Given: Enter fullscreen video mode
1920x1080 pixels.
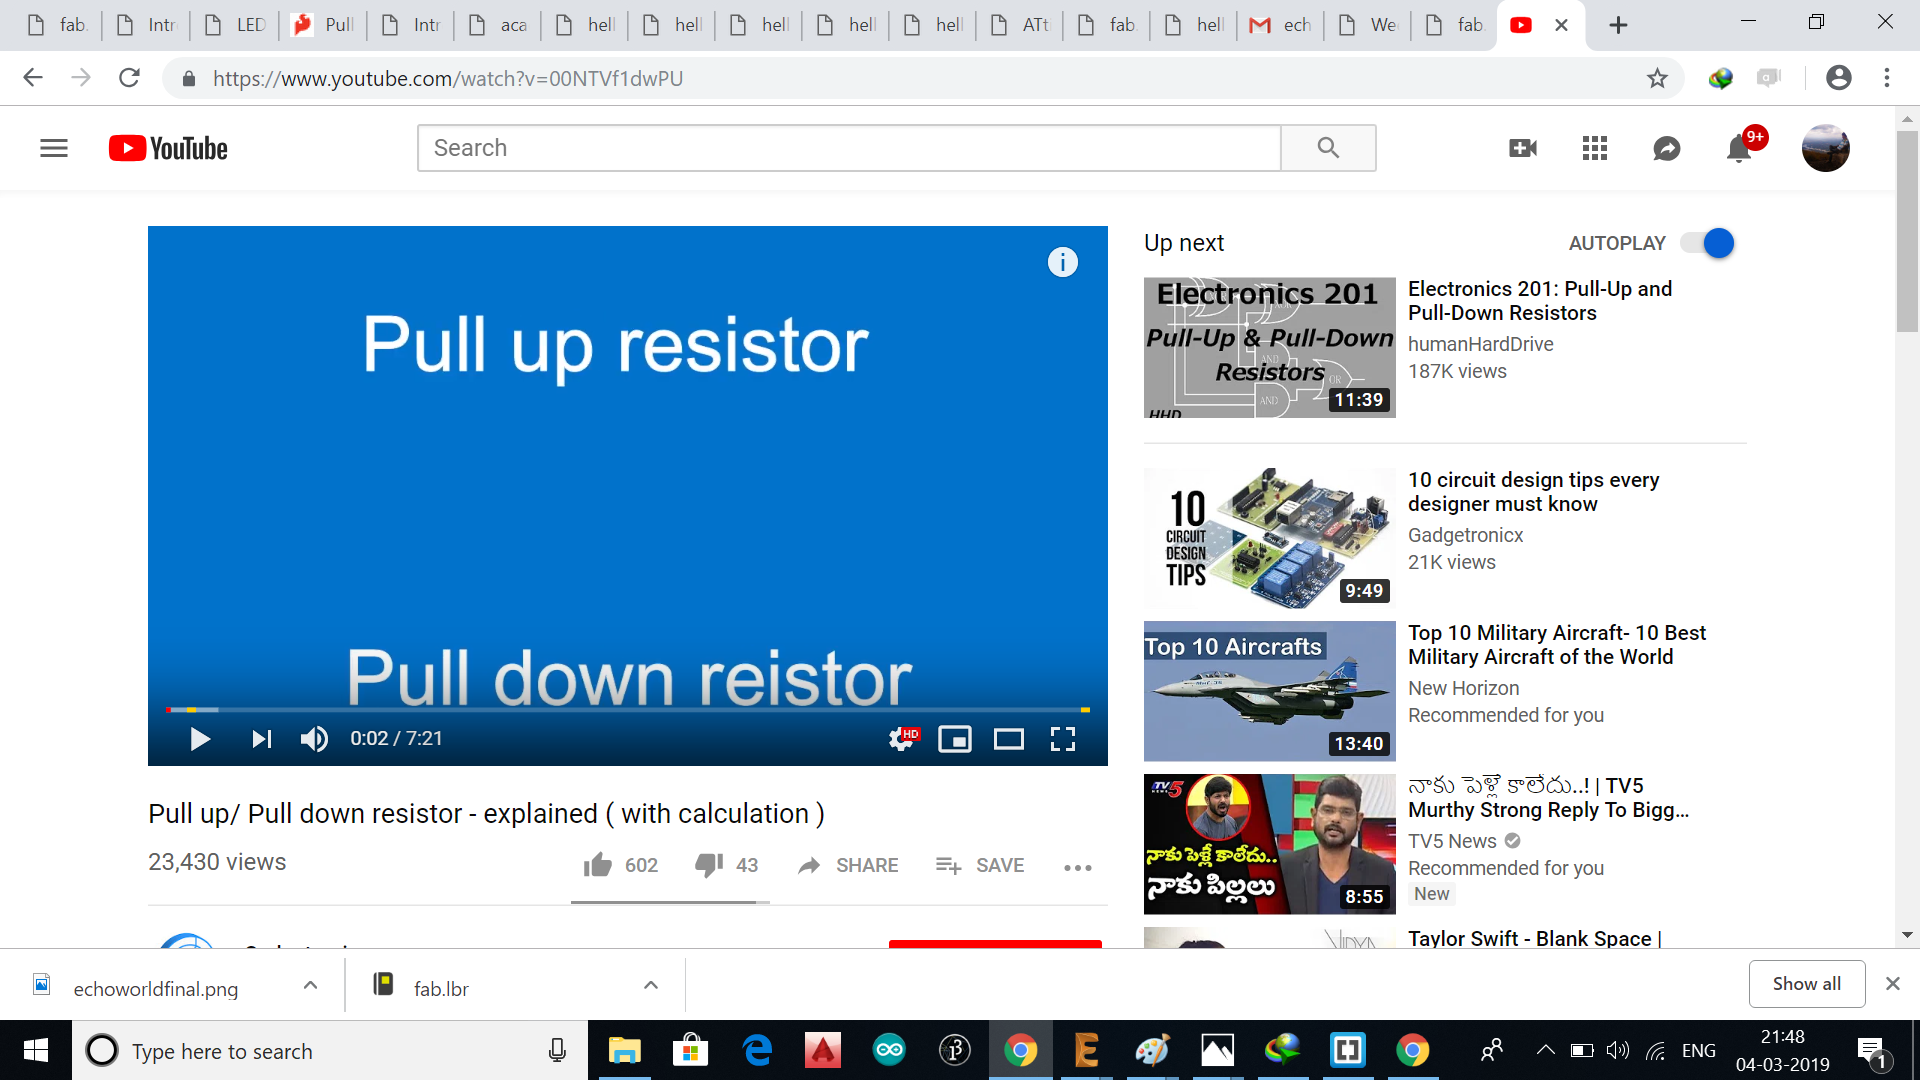Looking at the screenshot, I should (1062, 739).
